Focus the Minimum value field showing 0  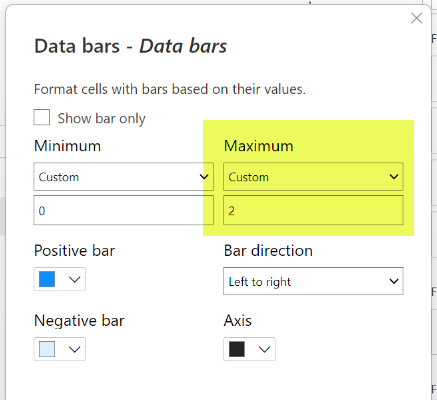123,210
